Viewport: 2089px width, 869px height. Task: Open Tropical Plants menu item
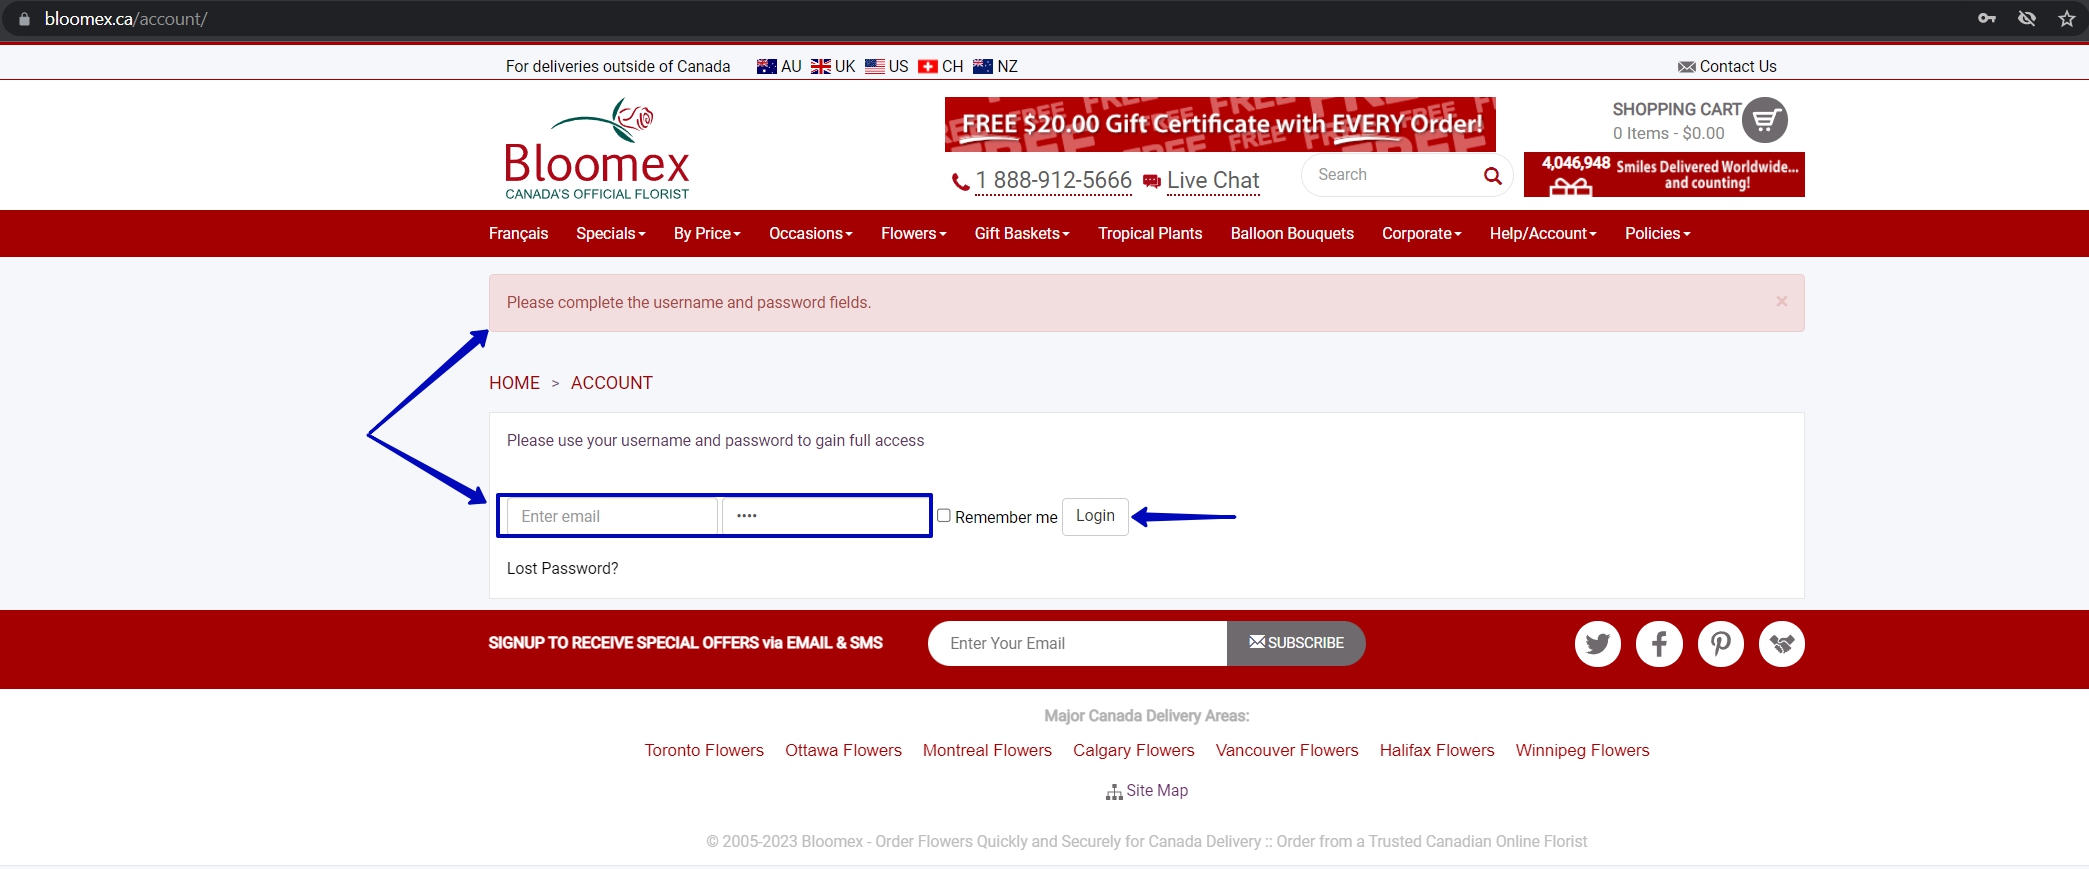click(x=1150, y=233)
